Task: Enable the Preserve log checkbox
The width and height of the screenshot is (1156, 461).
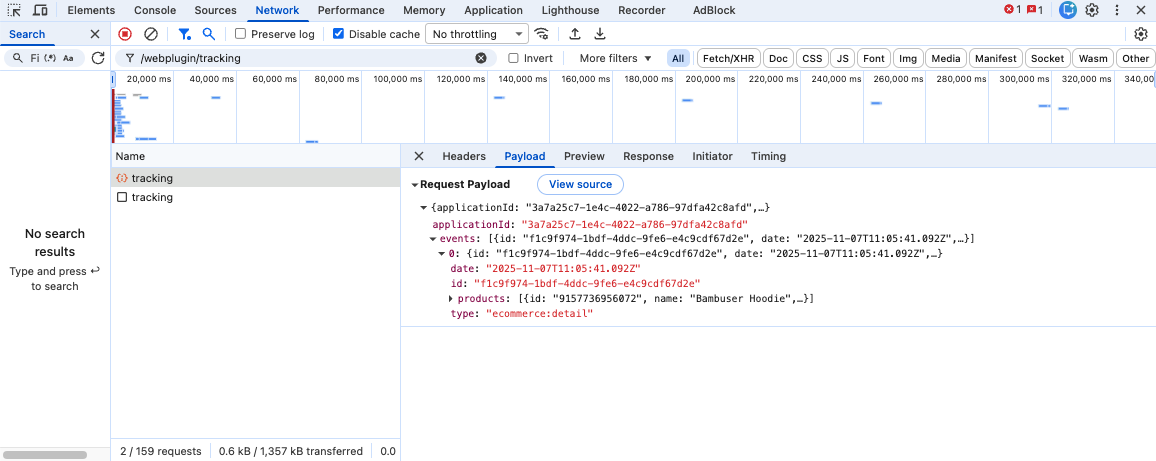Action: [241, 34]
